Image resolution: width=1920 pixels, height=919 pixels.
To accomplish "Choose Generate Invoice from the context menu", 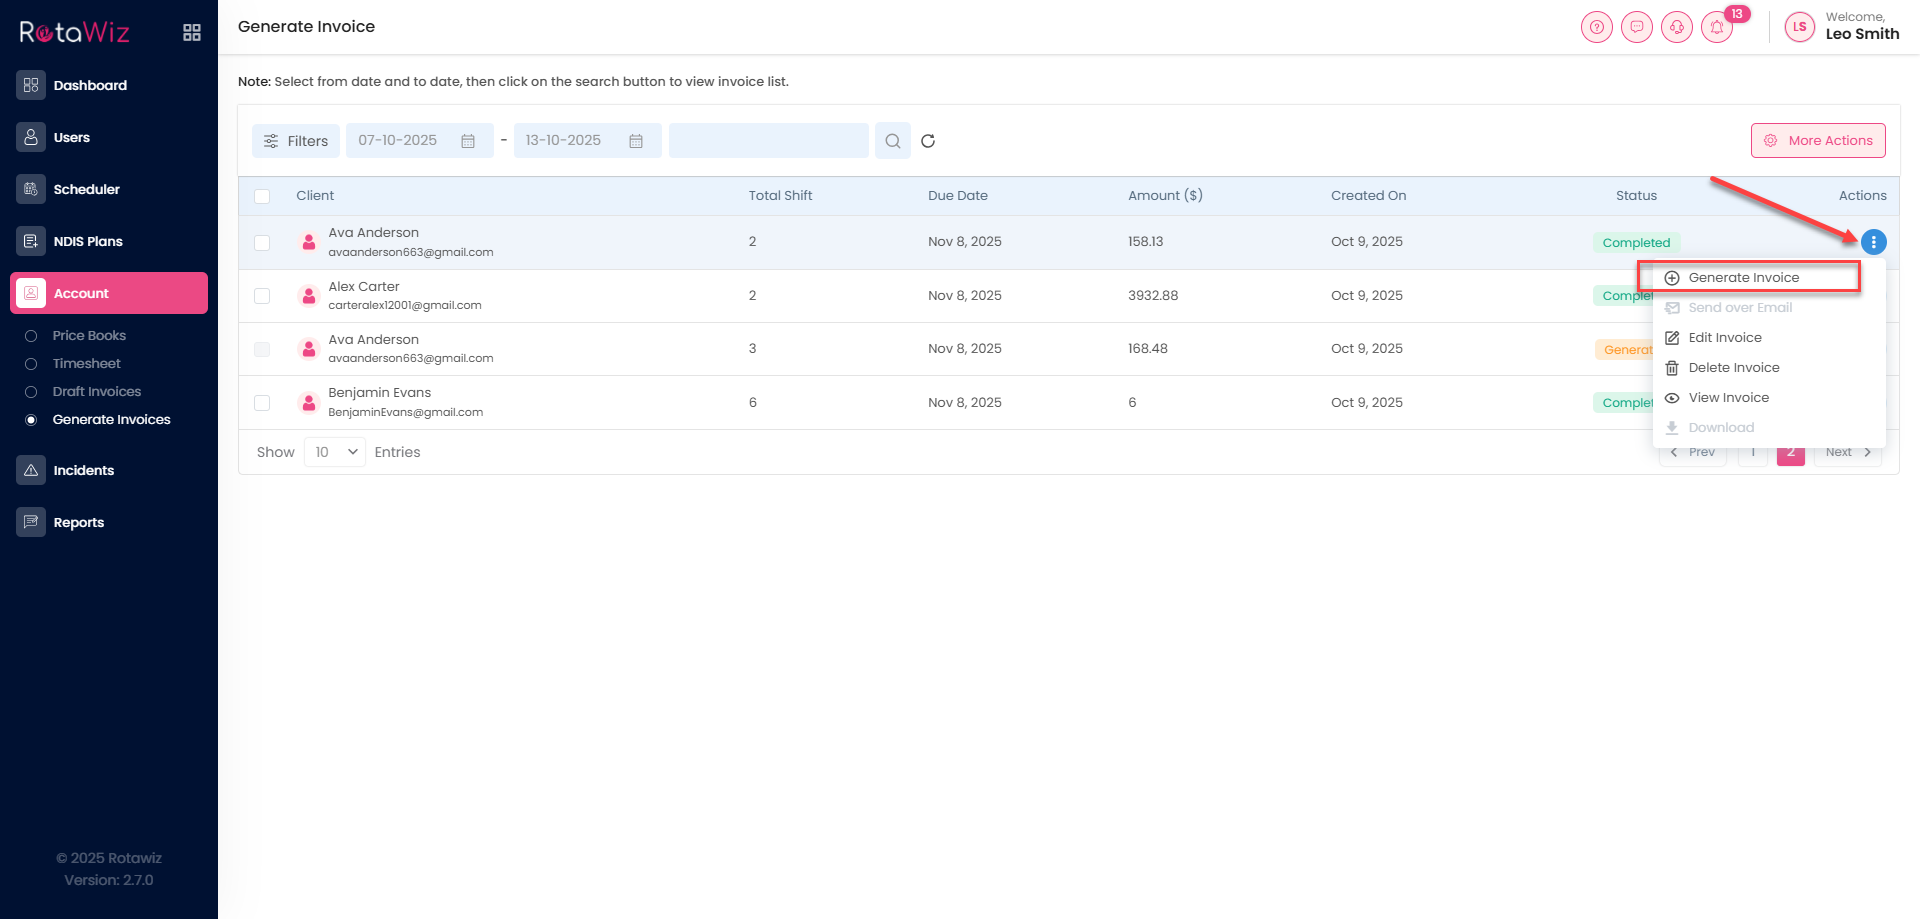I will (x=1743, y=278).
